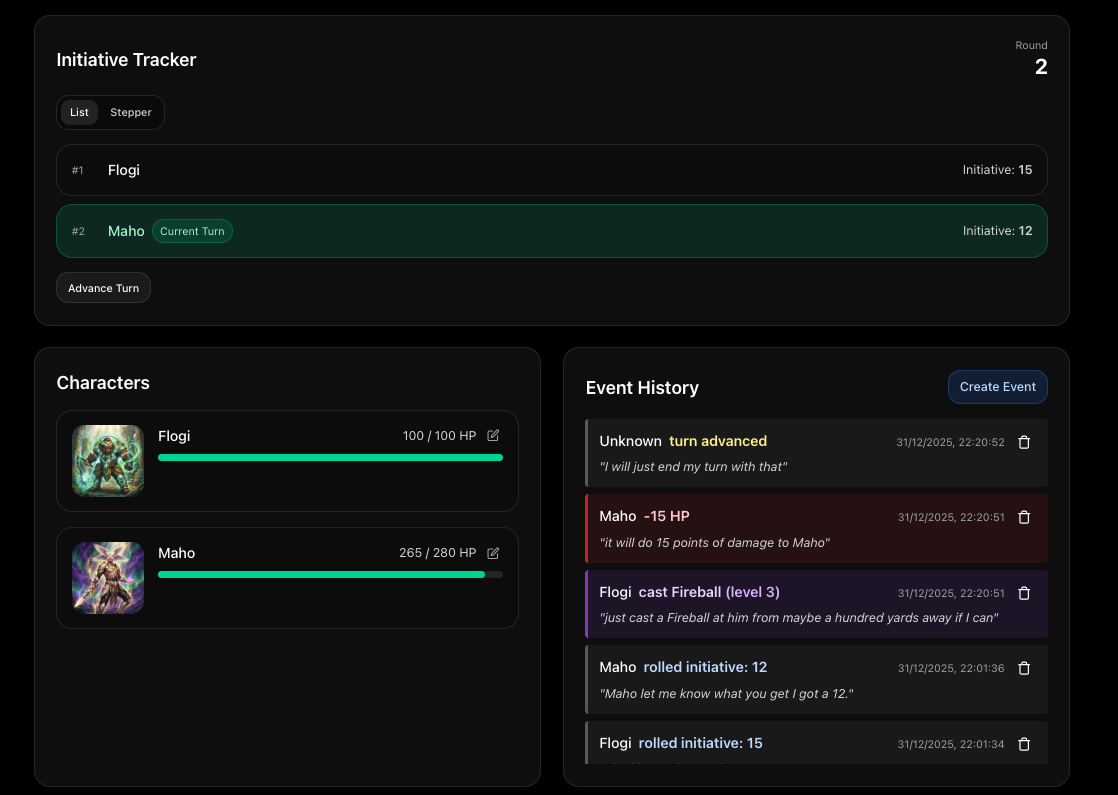Click the Current Turn badge
This screenshot has height=795, width=1118.
coord(193,231)
